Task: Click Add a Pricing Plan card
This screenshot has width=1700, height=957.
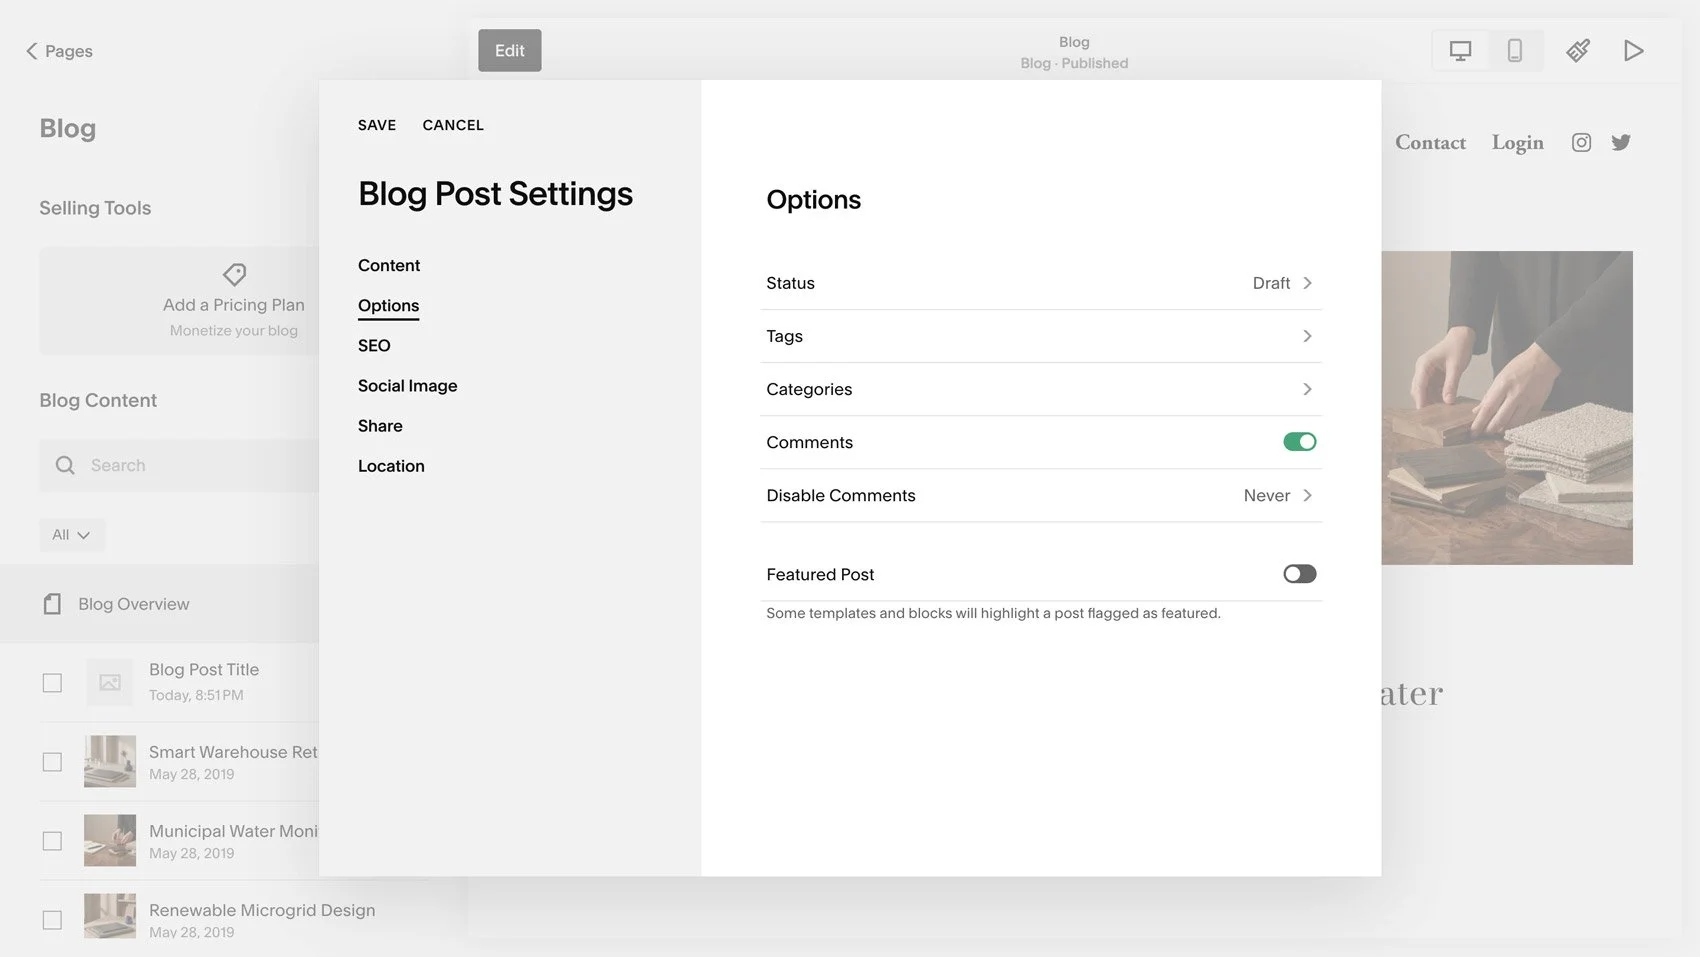Action: [x=180, y=301]
